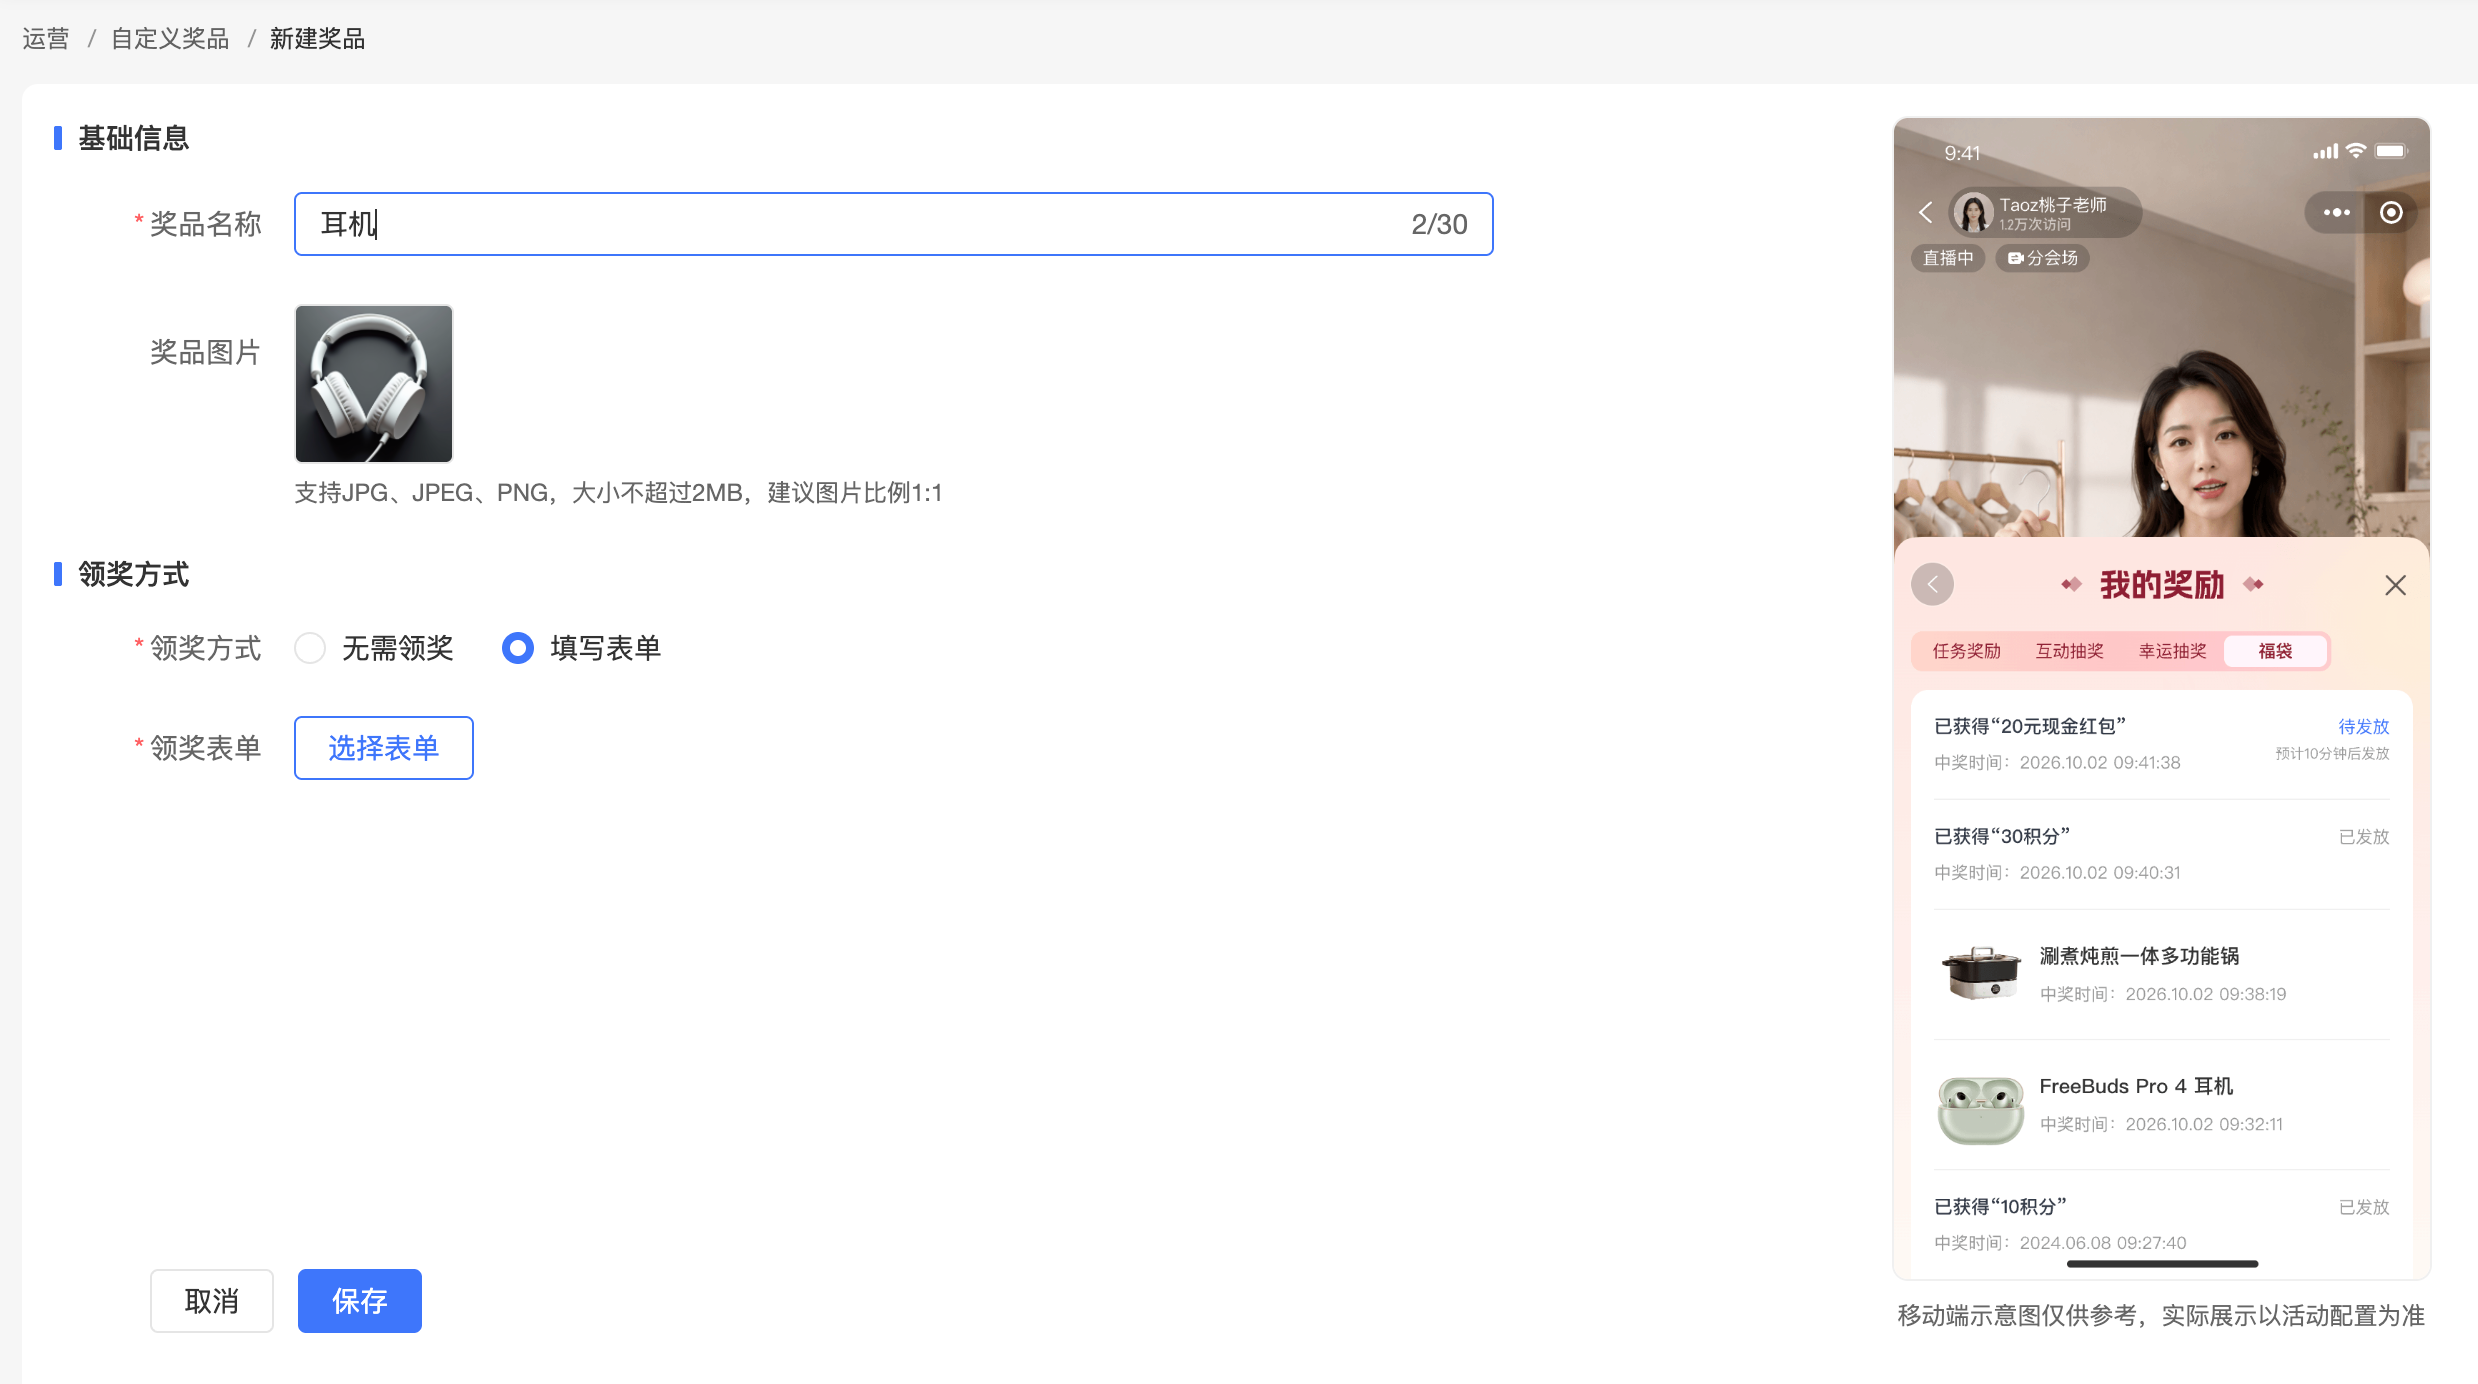Viewport: 2478px width, 1384px height.
Task: Select the 福袋 tab
Action: 2275,651
